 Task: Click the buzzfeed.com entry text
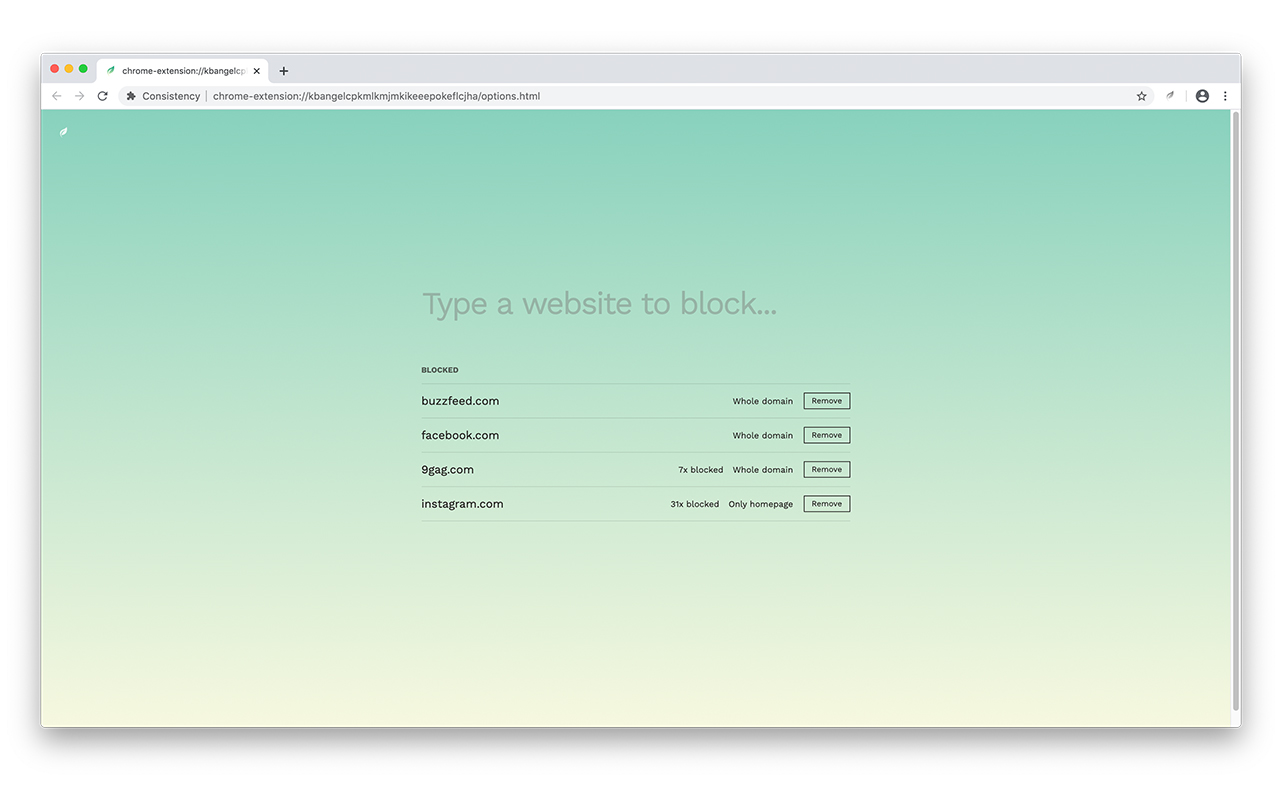[x=460, y=401]
